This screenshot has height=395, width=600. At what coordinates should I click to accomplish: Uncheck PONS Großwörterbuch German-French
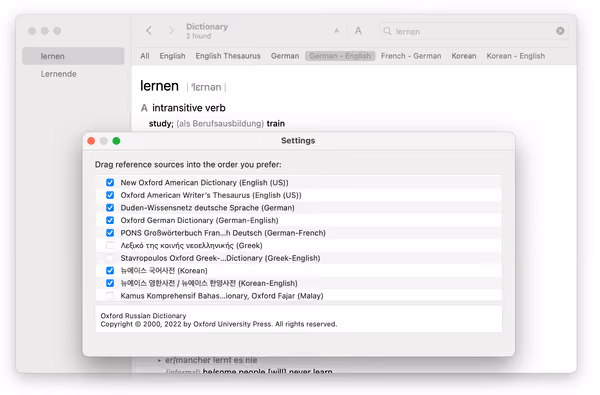coord(110,233)
